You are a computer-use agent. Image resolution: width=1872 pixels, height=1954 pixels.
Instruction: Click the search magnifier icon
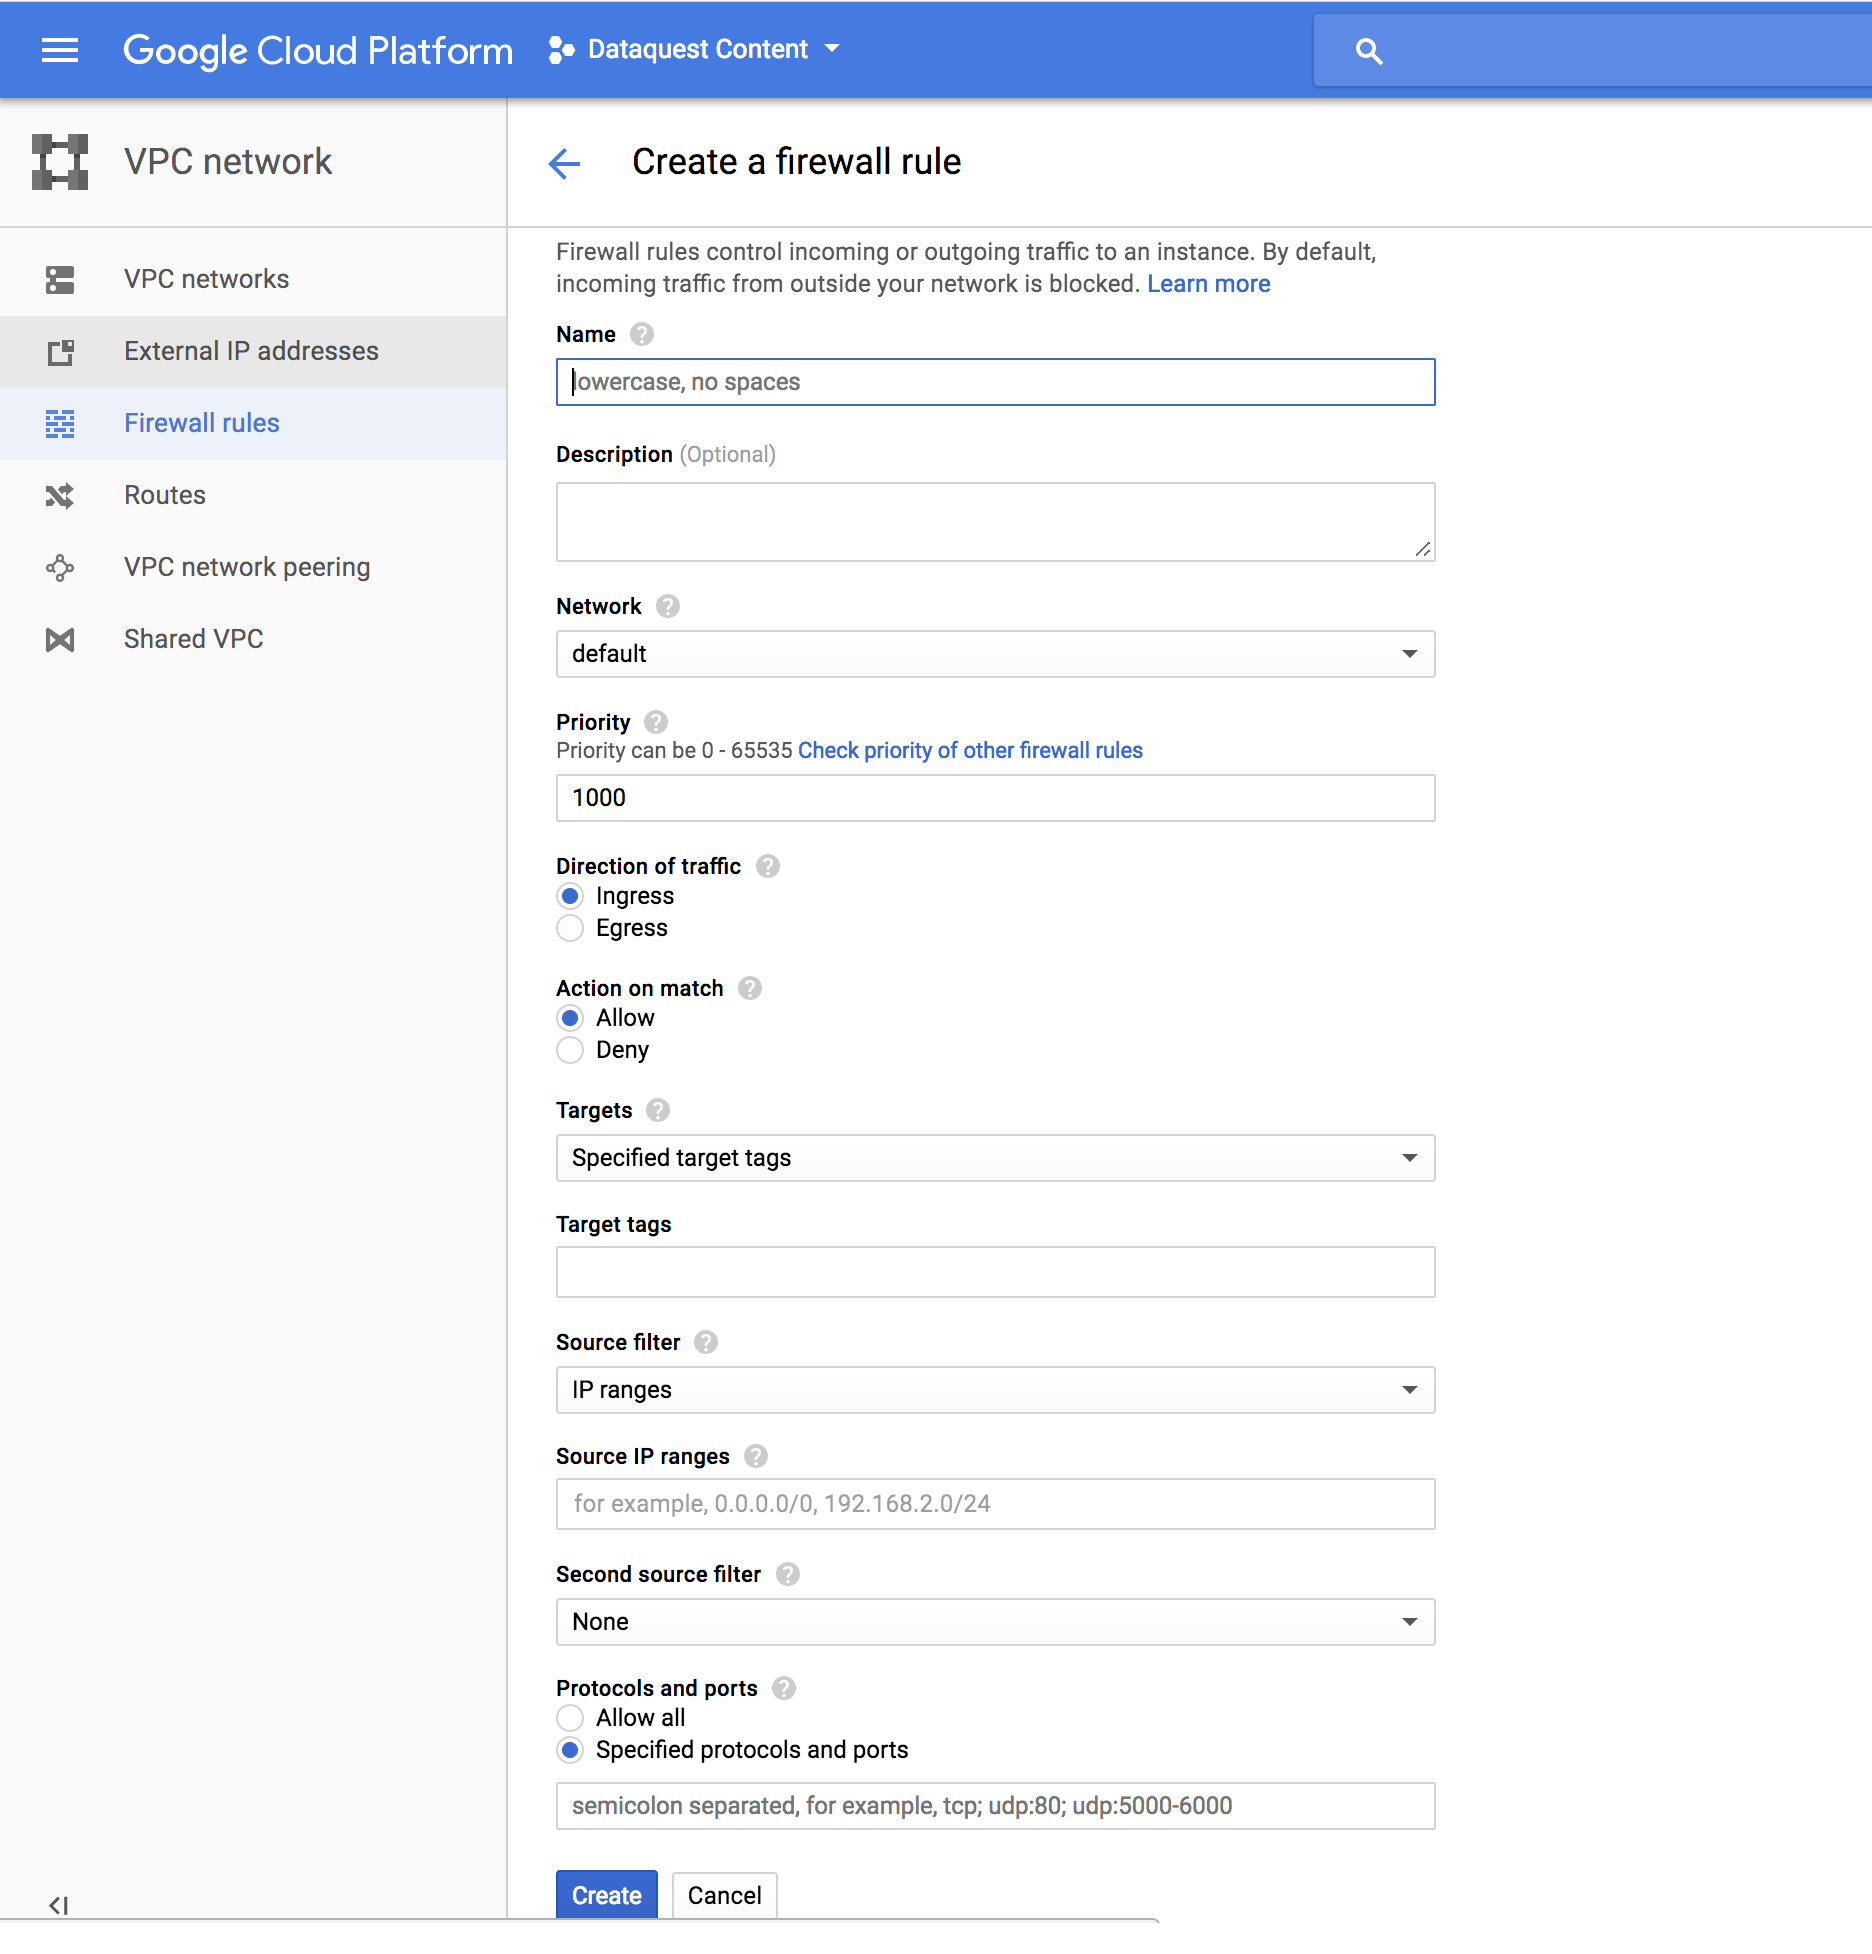tap(1368, 51)
